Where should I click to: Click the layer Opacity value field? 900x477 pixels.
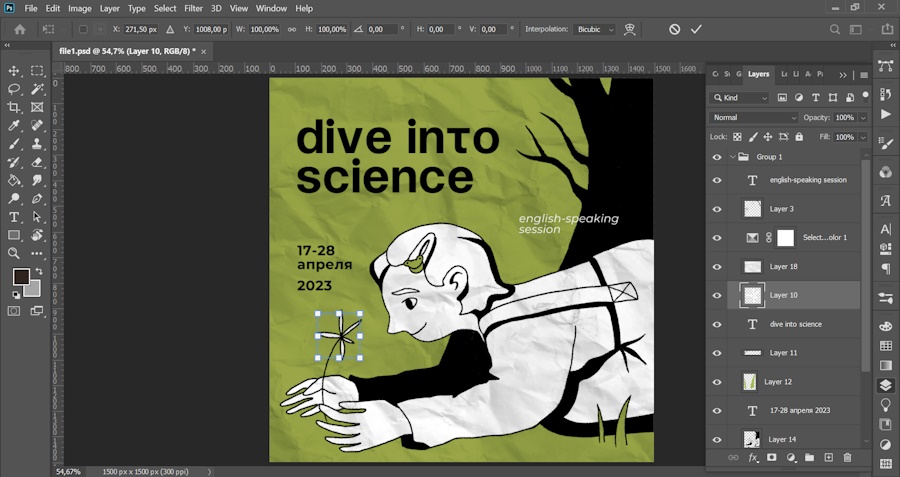[x=843, y=118]
